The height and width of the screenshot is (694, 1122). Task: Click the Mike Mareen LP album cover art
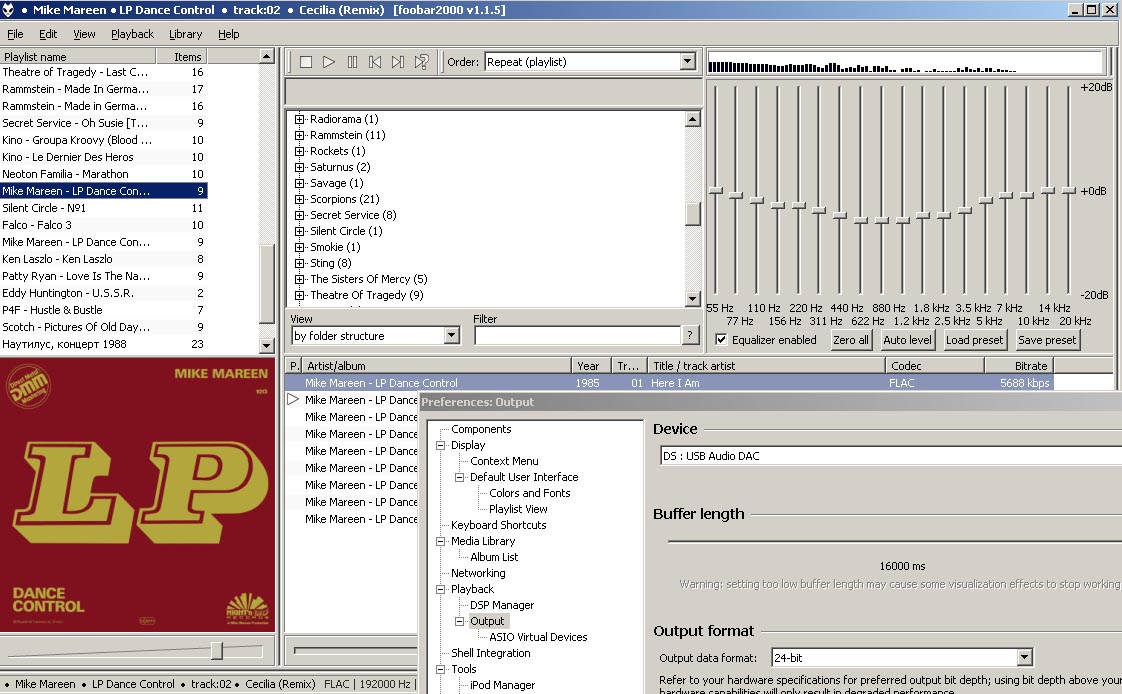(x=137, y=495)
